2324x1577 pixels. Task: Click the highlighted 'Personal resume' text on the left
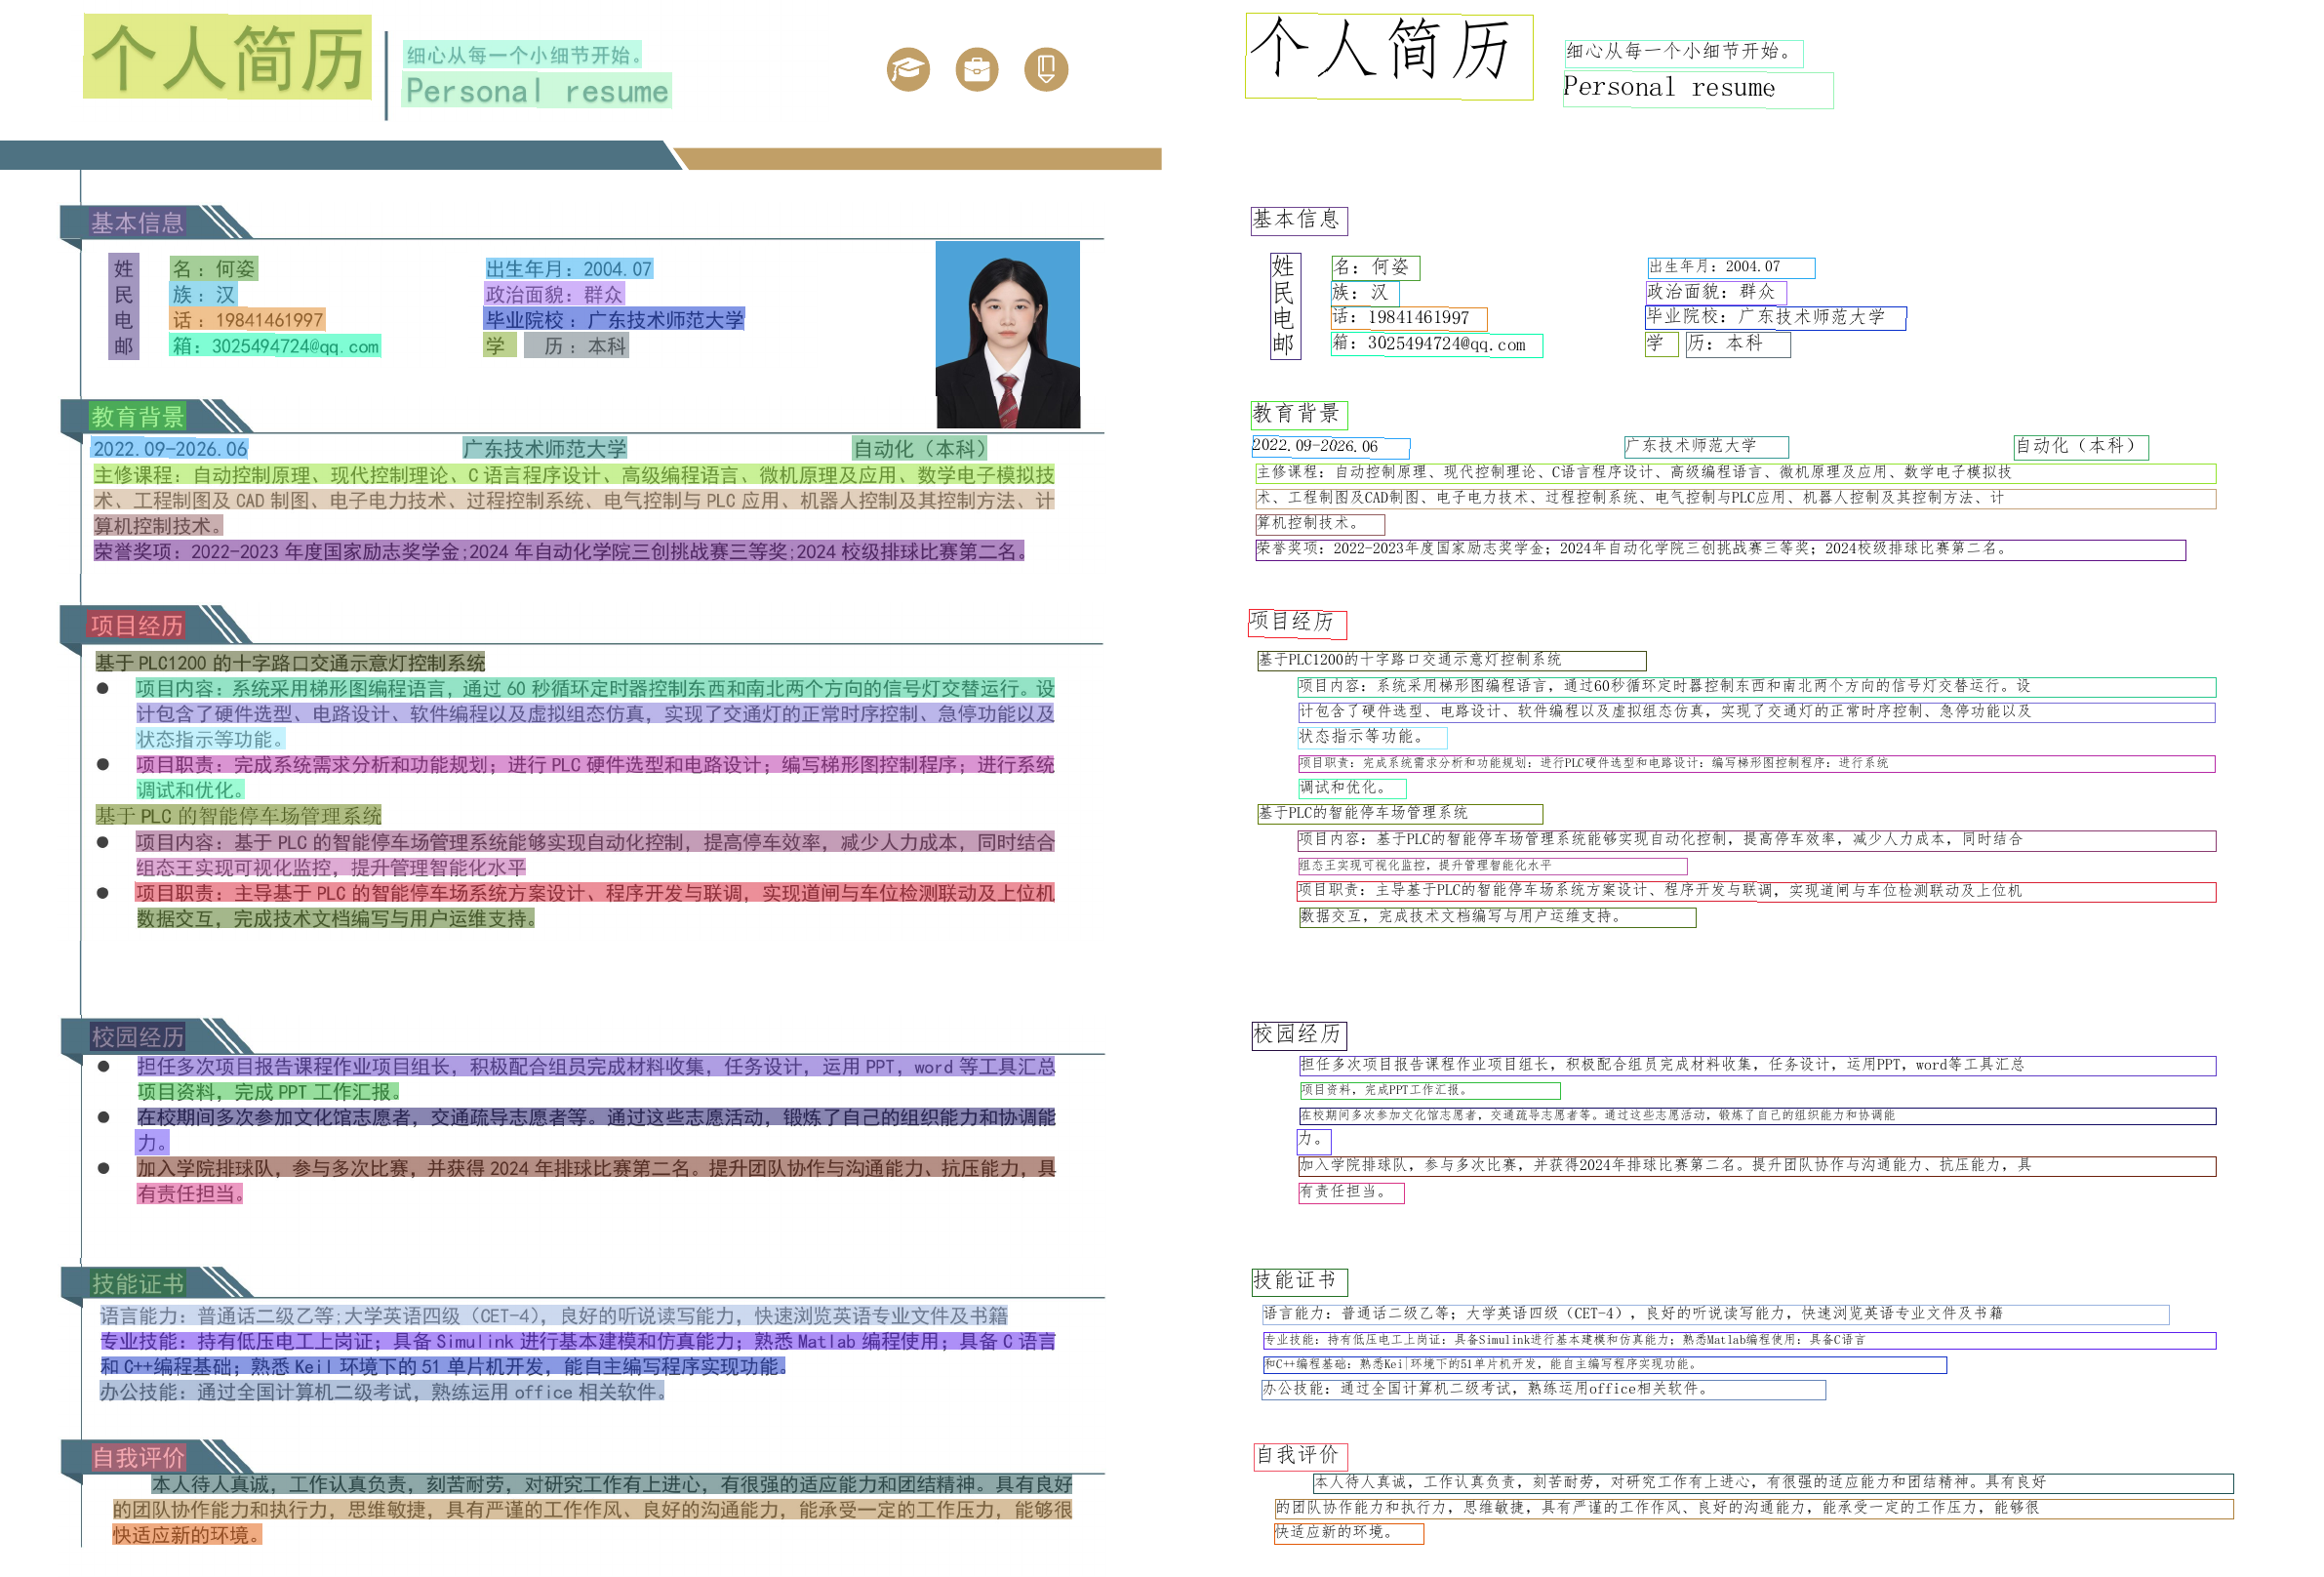[536, 91]
